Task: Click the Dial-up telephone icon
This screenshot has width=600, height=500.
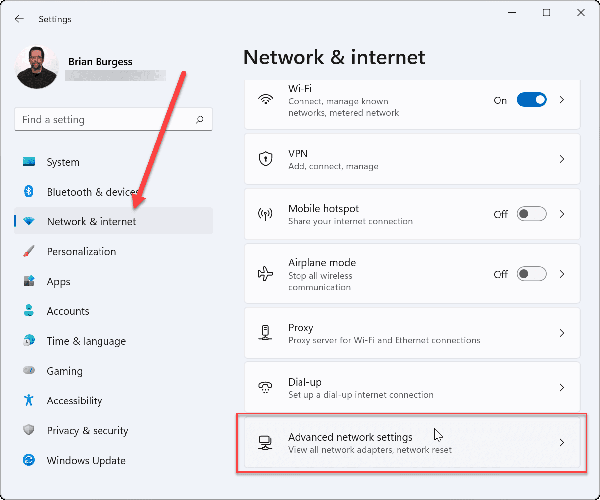Action: pos(265,387)
